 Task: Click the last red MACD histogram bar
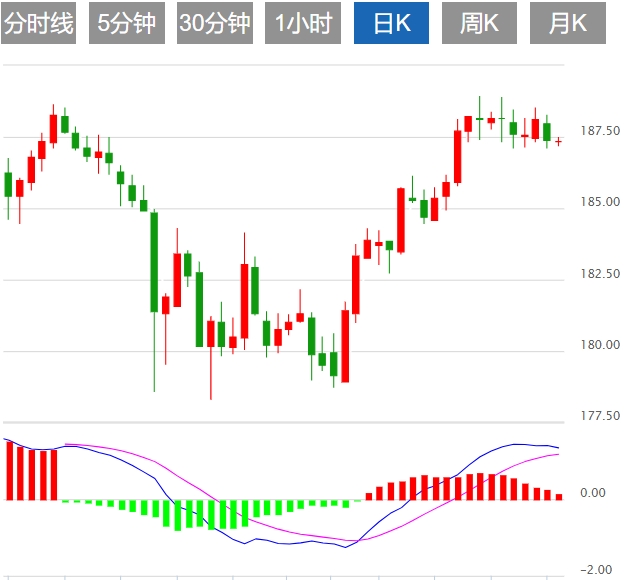coord(559,496)
